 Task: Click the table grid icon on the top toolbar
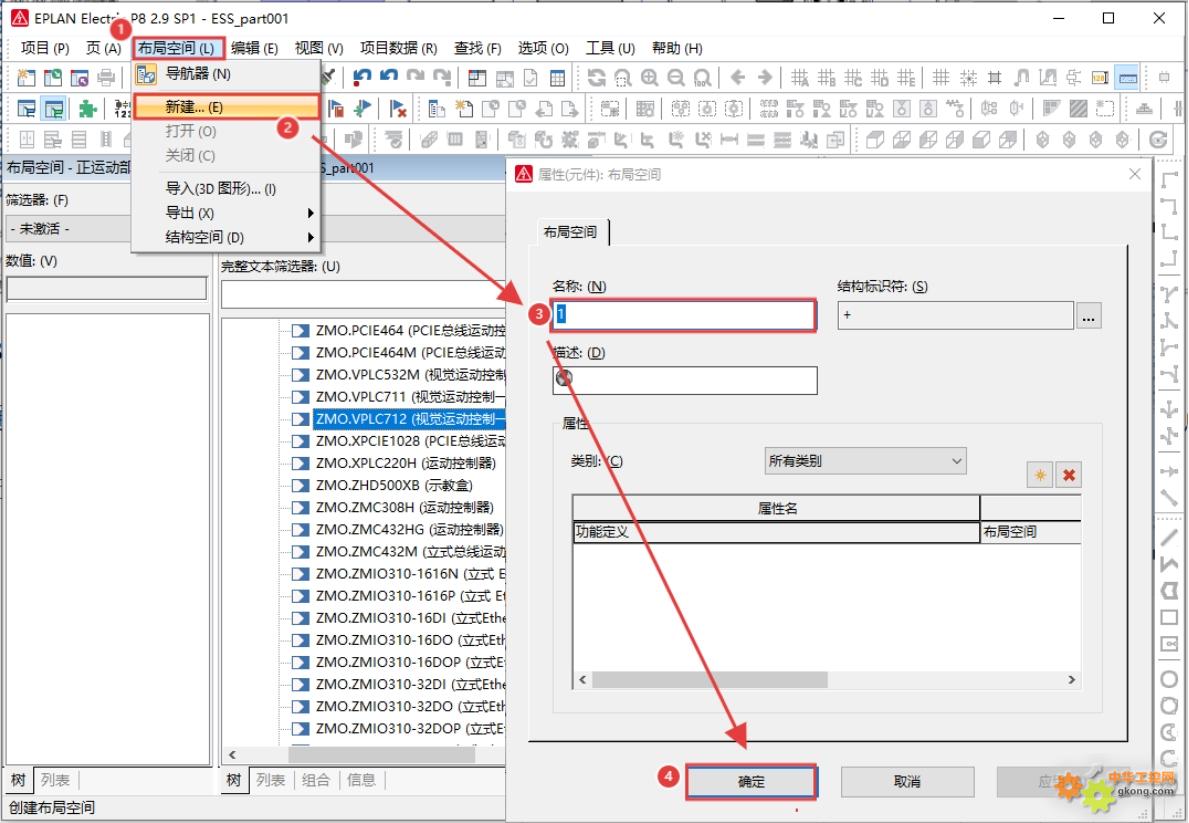(557, 77)
